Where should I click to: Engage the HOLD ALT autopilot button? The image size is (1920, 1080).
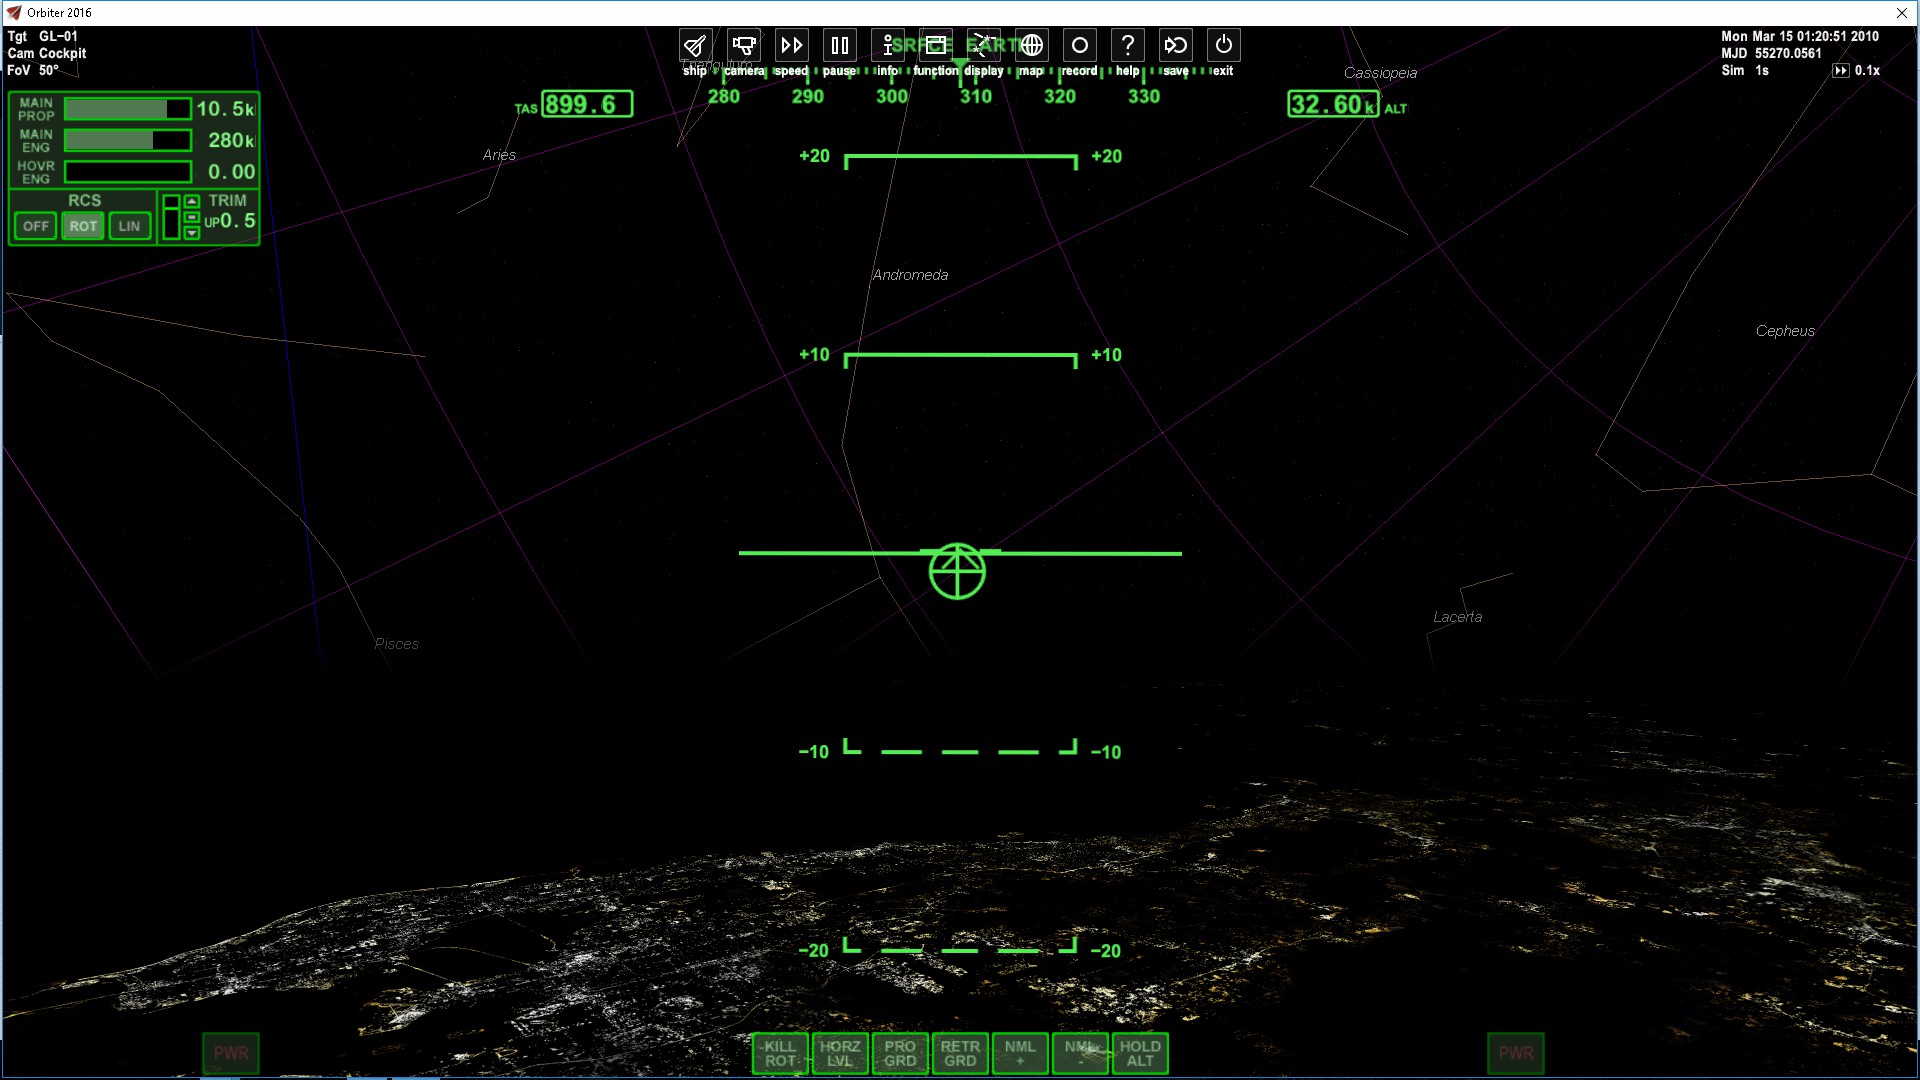tap(1140, 1054)
